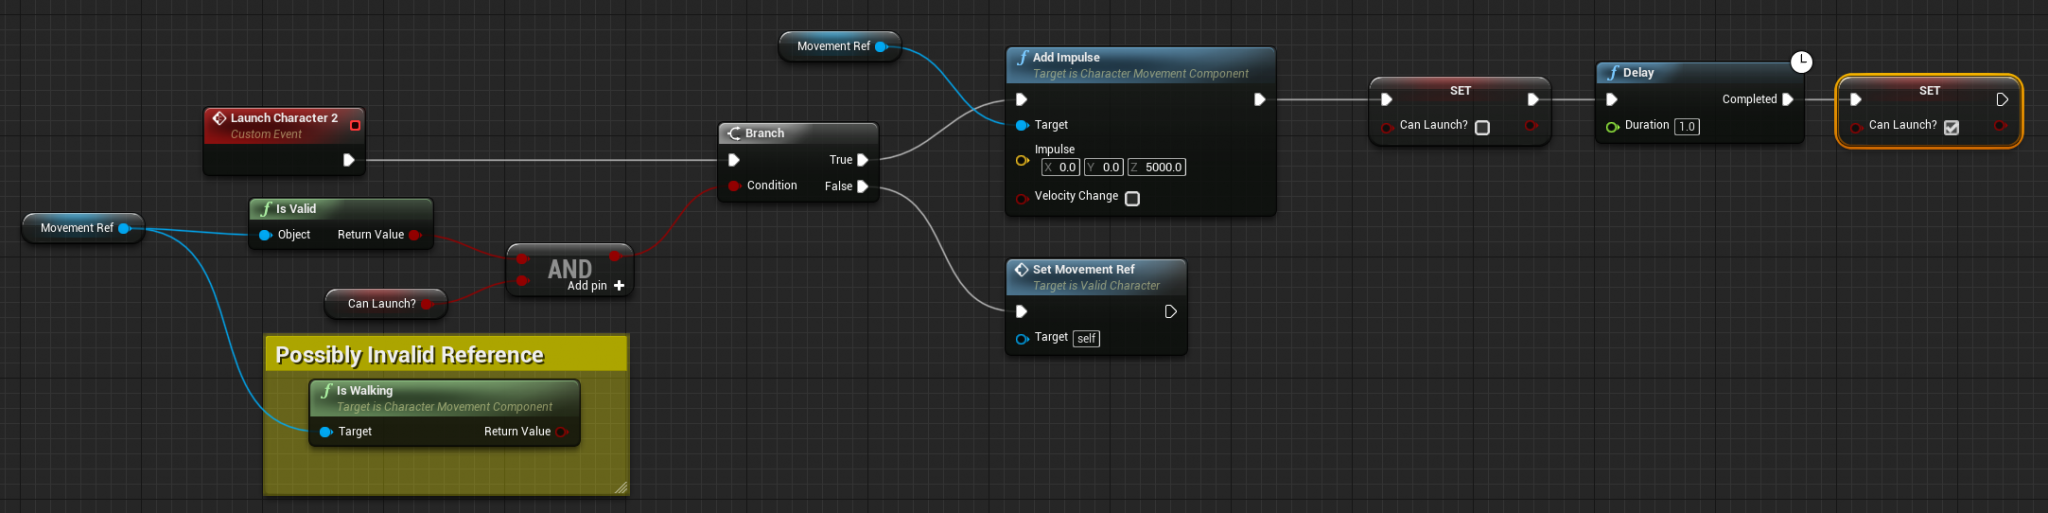Screen dimensions: 2048x513
Task: Check Can Launch? on first SET node
Action: (1482, 127)
